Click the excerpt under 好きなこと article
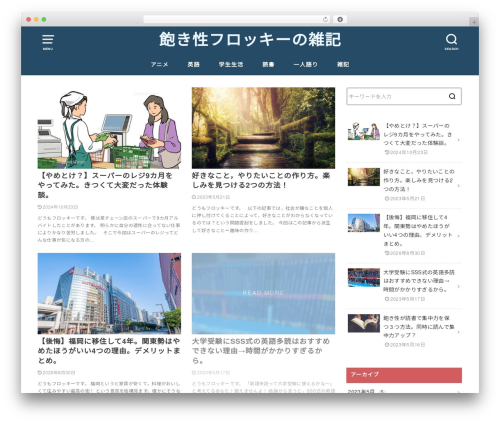The height and width of the screenshot is (423, 500). [x=262, y=219]
